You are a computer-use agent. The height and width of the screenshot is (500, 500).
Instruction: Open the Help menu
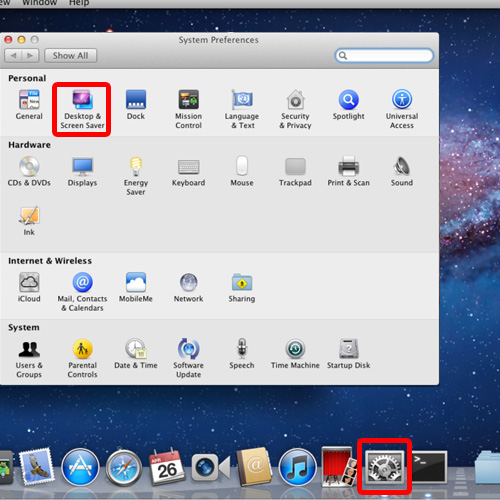(x=79, y=3)
